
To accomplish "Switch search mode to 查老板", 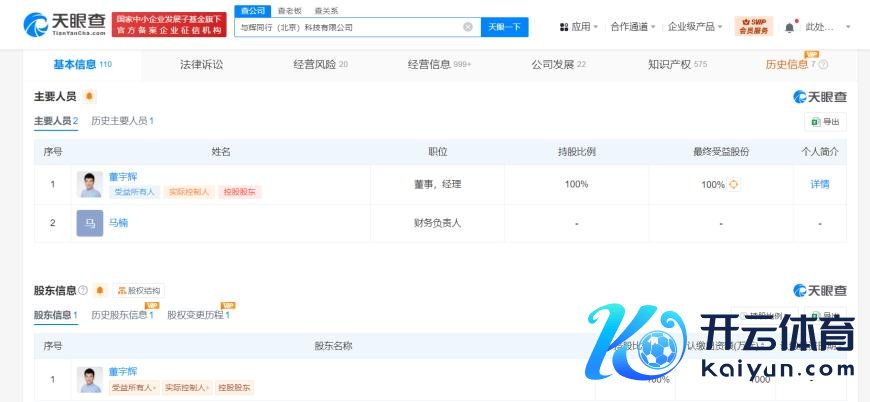I will pyautogui.click(x=289, y=10).
